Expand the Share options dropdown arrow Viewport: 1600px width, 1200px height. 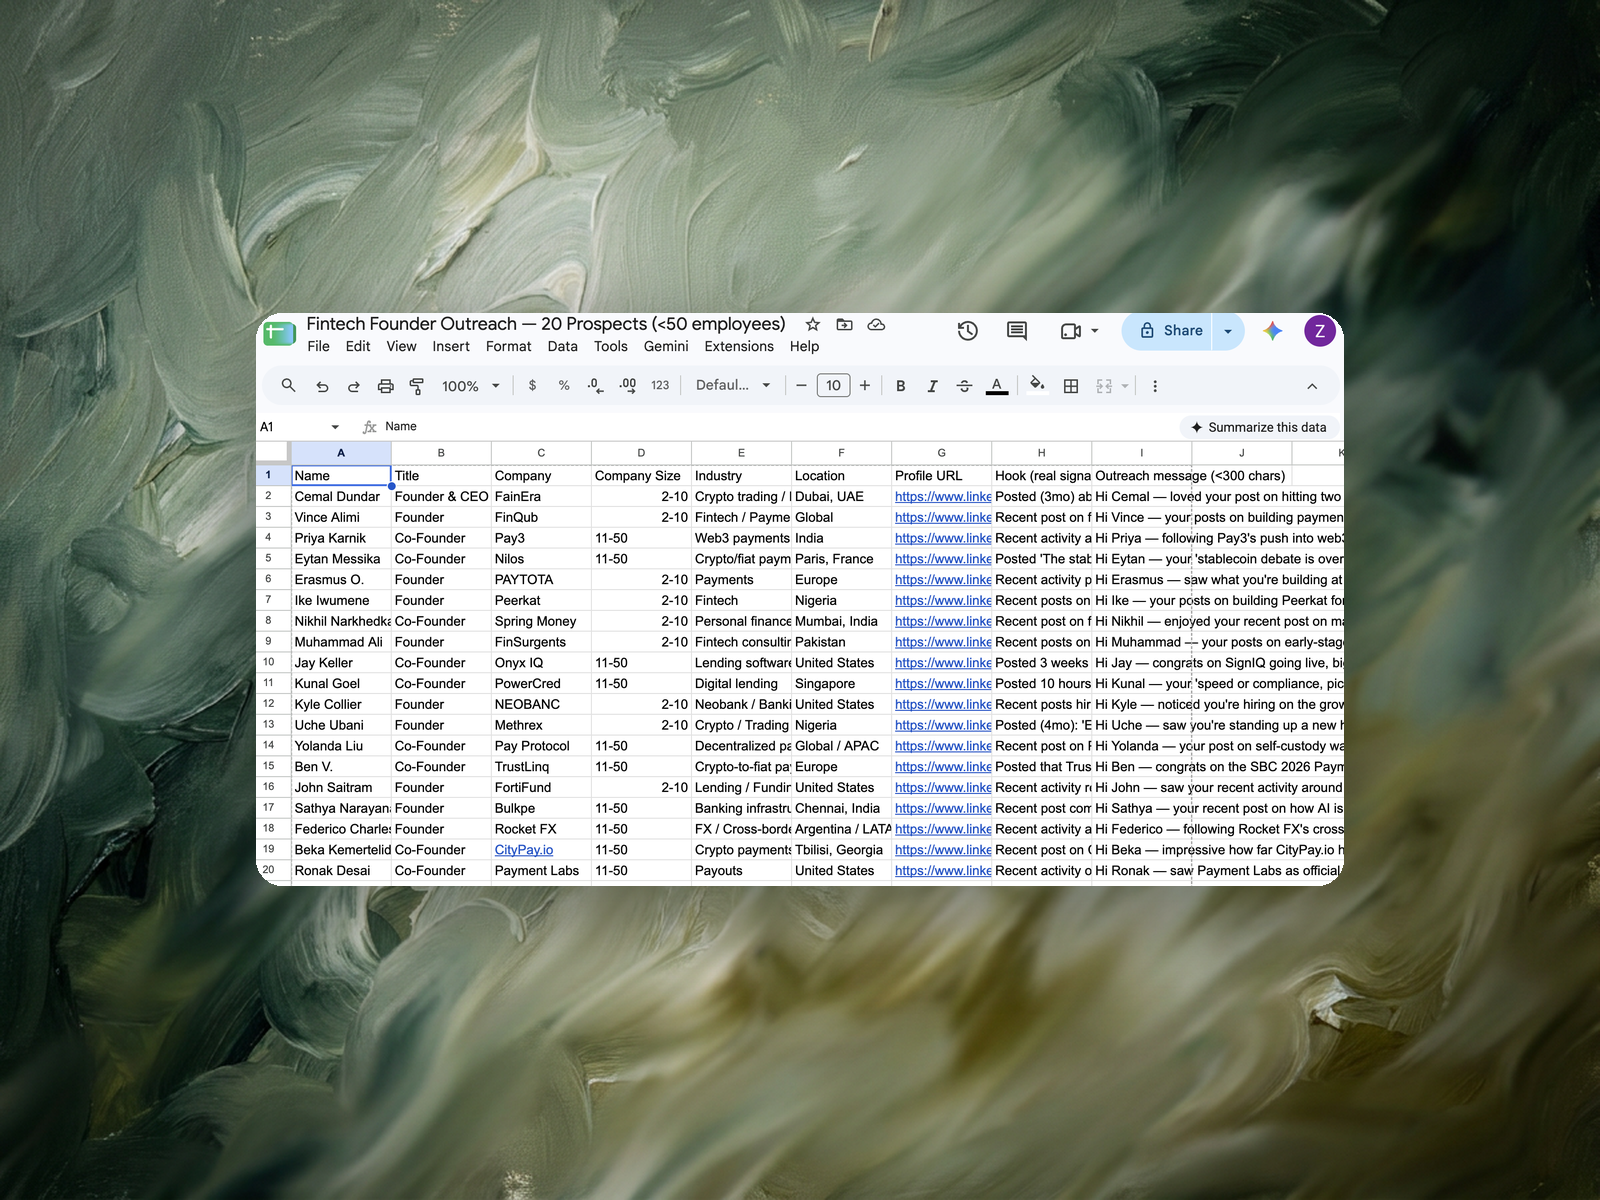[x=1228, y=331]
